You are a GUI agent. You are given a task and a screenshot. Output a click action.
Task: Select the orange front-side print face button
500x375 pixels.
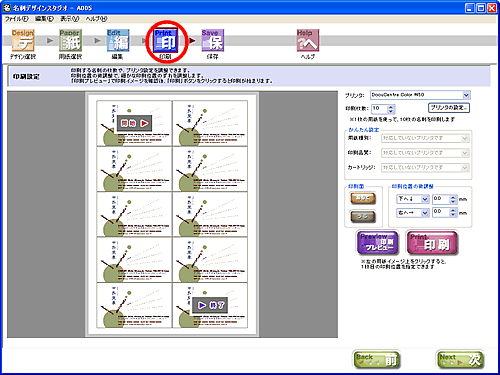pos(363,198)
